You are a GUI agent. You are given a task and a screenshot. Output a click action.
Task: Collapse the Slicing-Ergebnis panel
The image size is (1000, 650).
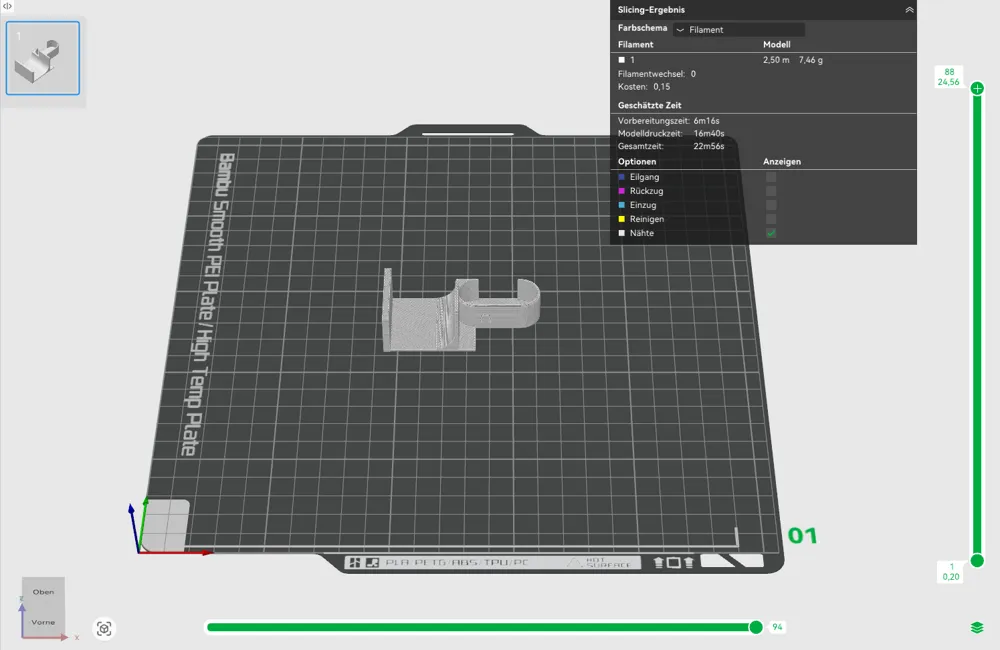909,10
